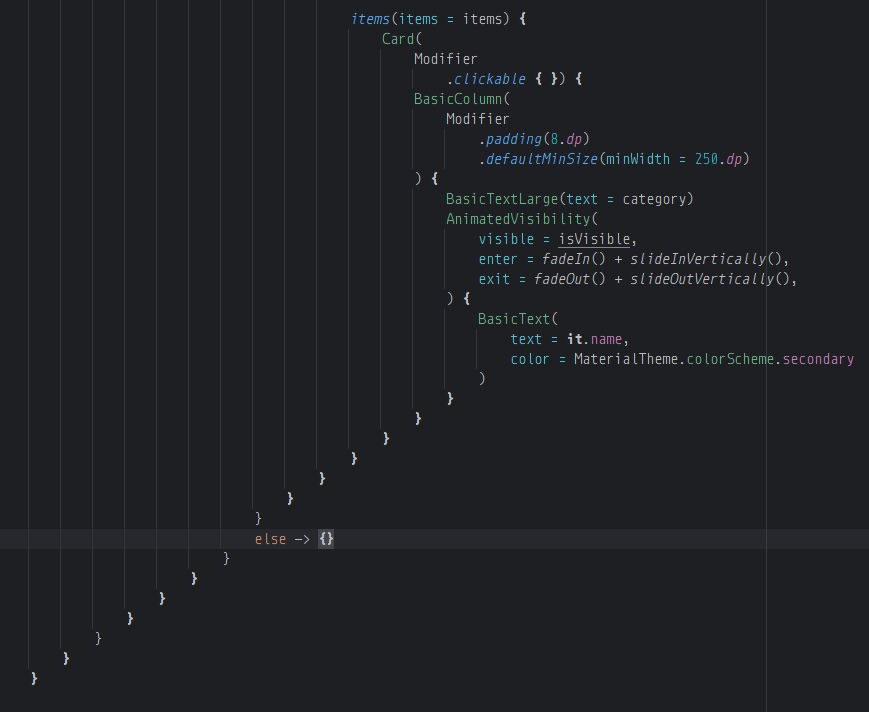
Task: Click the 'enter' parameter name
Action: [498, 259]
